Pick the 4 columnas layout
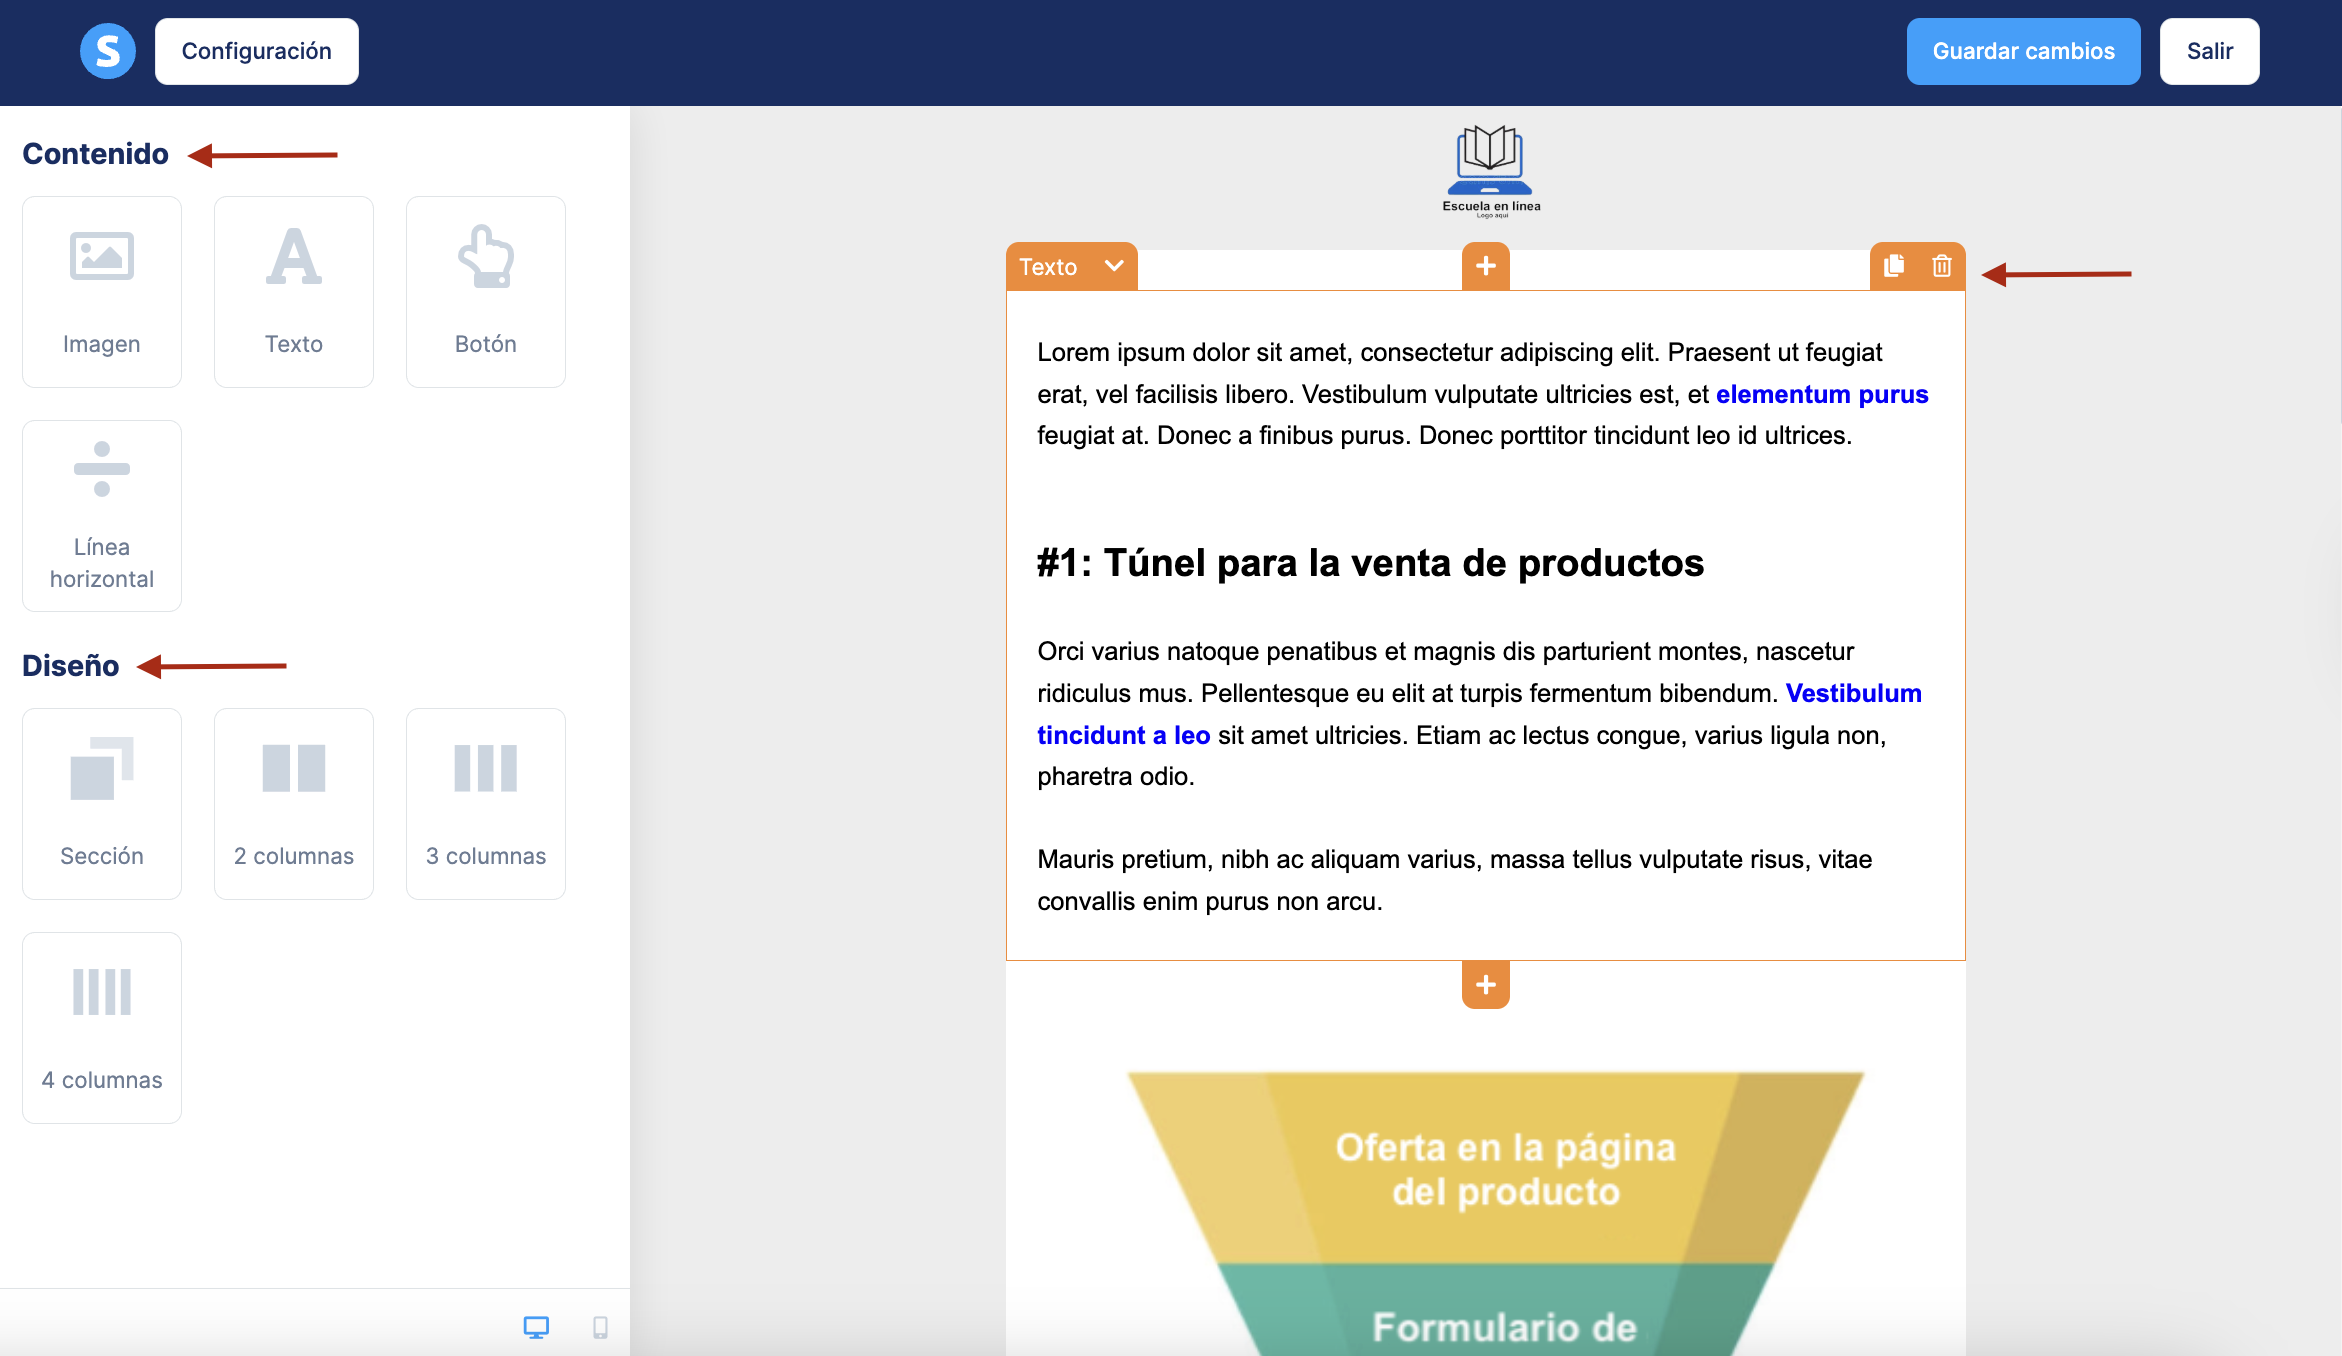This screenshot has height=1356, width=2342. tap(101, 1027)
